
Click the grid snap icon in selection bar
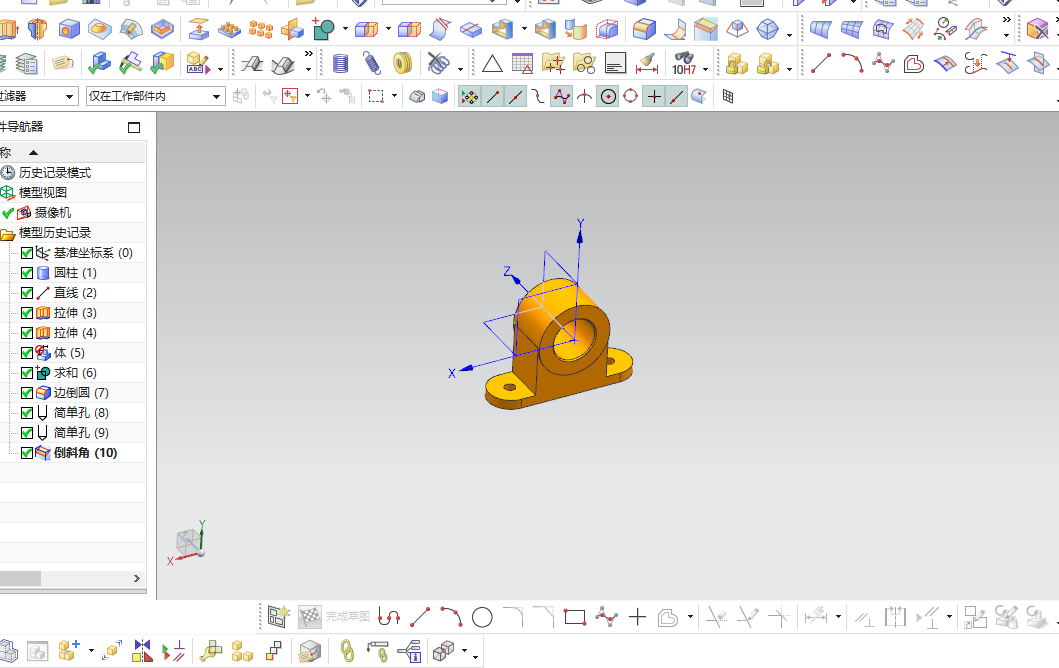tap(727, 97)
